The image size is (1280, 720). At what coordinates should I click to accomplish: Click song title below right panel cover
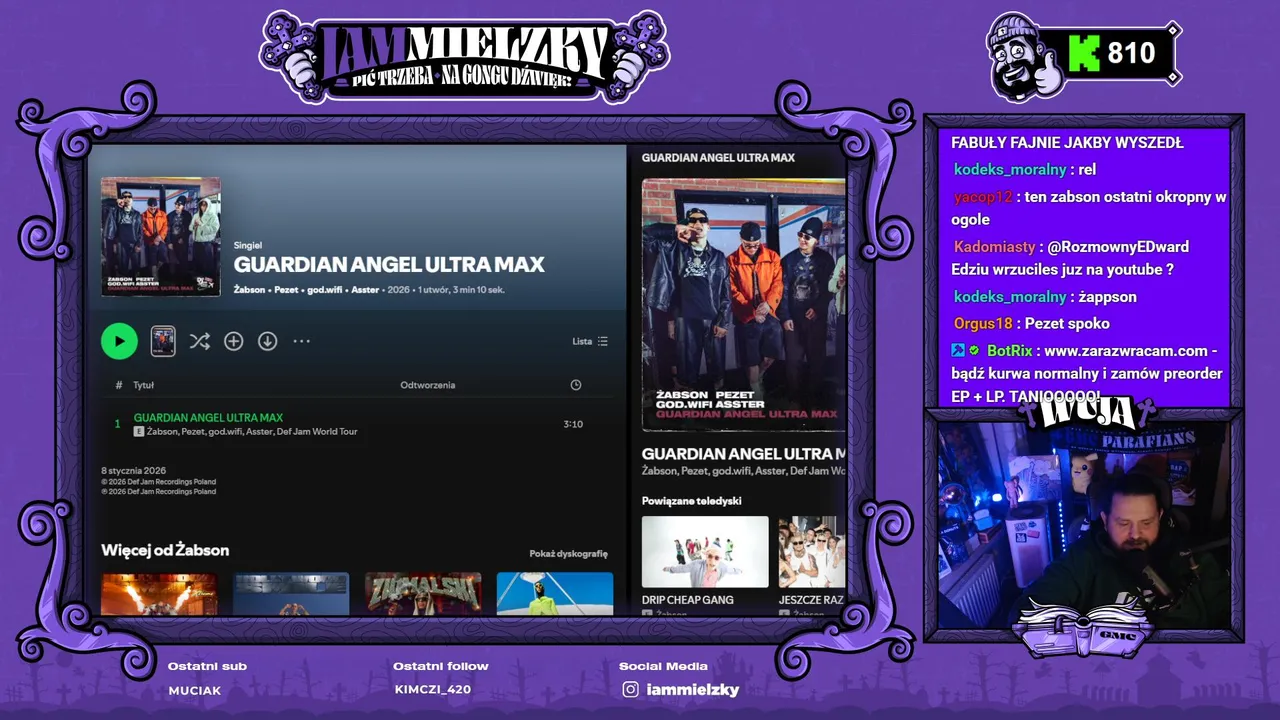[744, 453]
